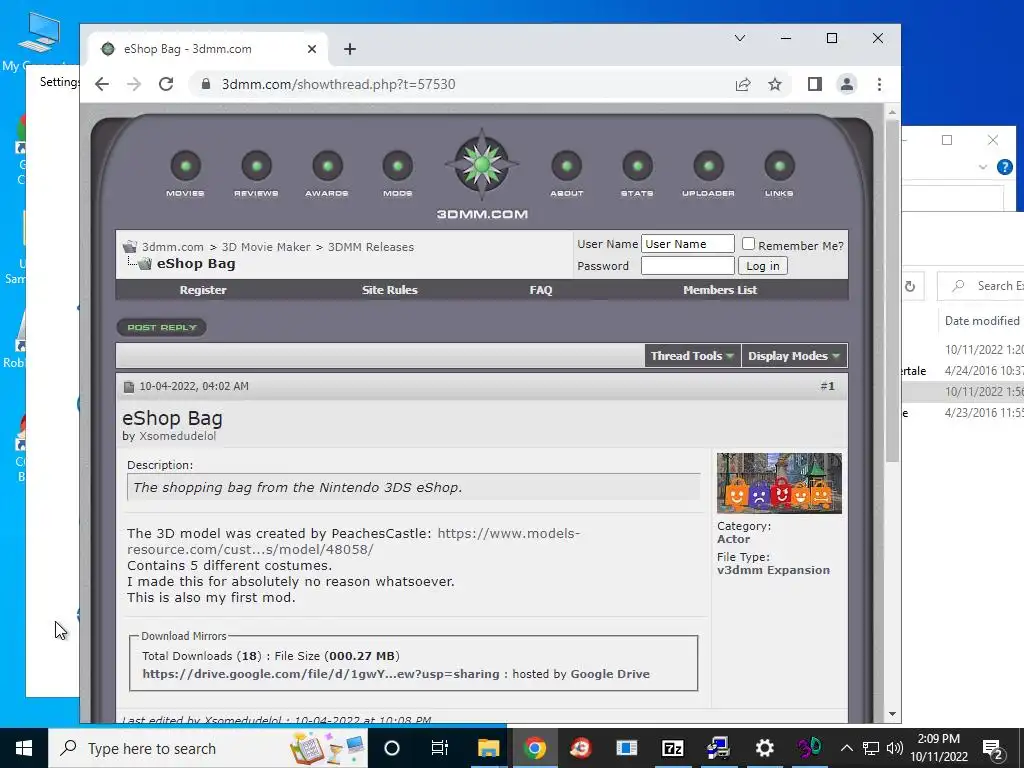Click the Log in button

tap(763, 266)
